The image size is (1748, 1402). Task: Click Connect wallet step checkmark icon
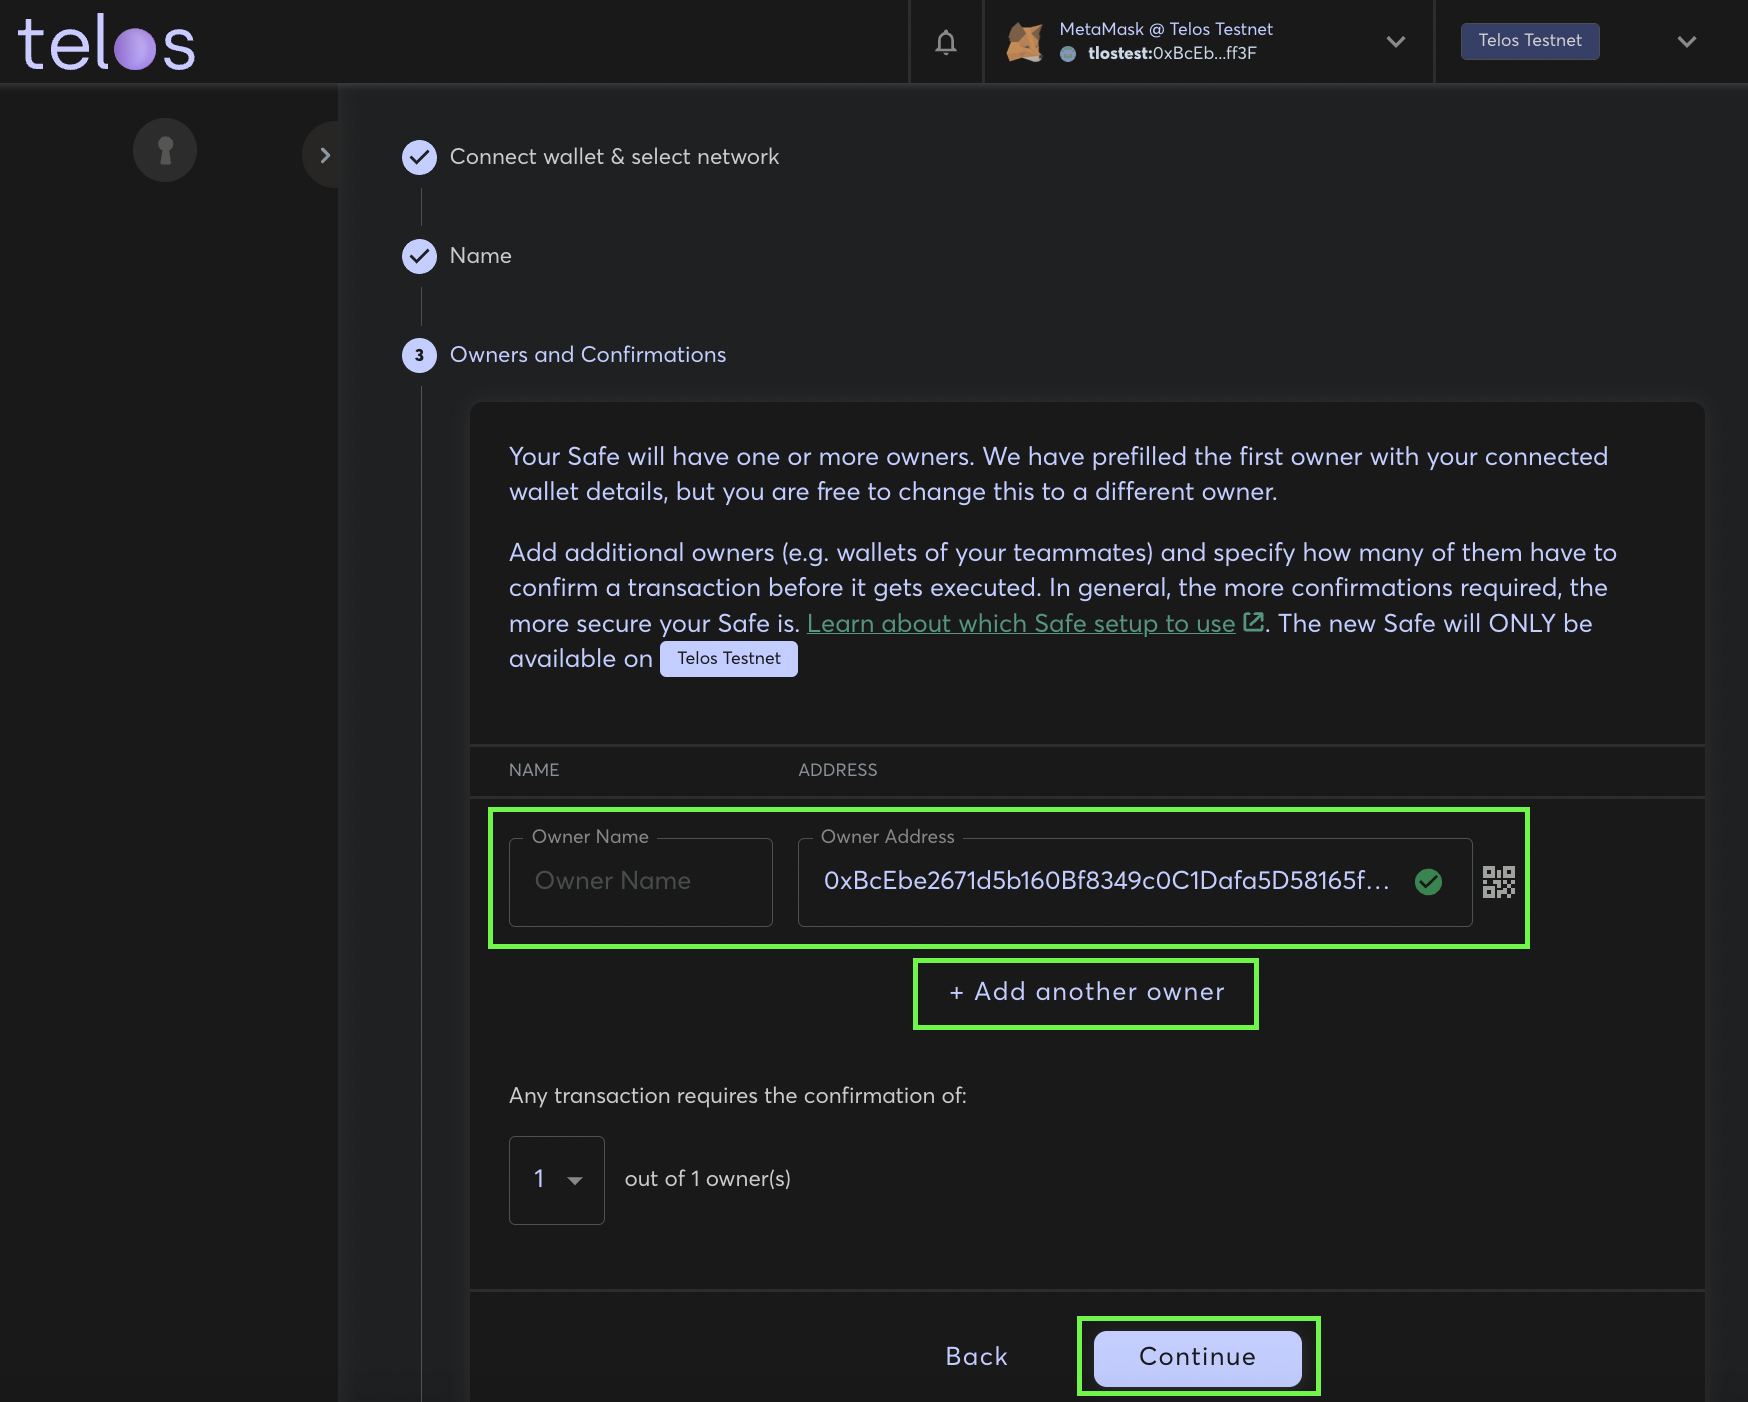click(419, 157)
